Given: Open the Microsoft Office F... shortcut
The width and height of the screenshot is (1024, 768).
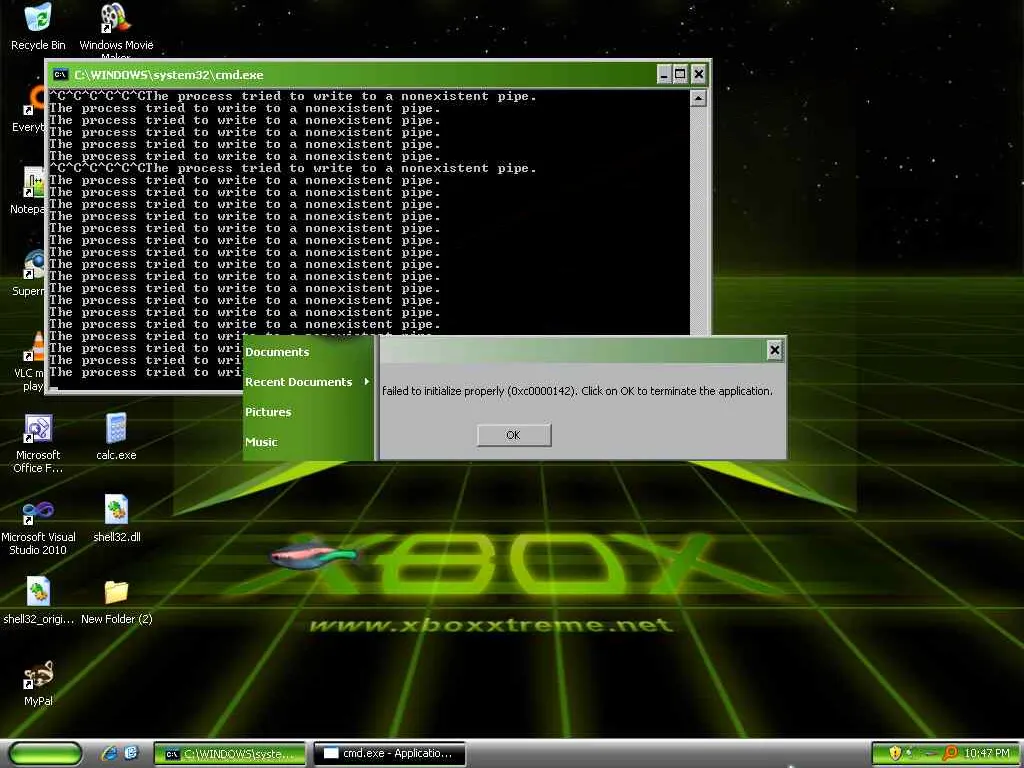Looking at the screenshot, I should (x=38, y=443).
